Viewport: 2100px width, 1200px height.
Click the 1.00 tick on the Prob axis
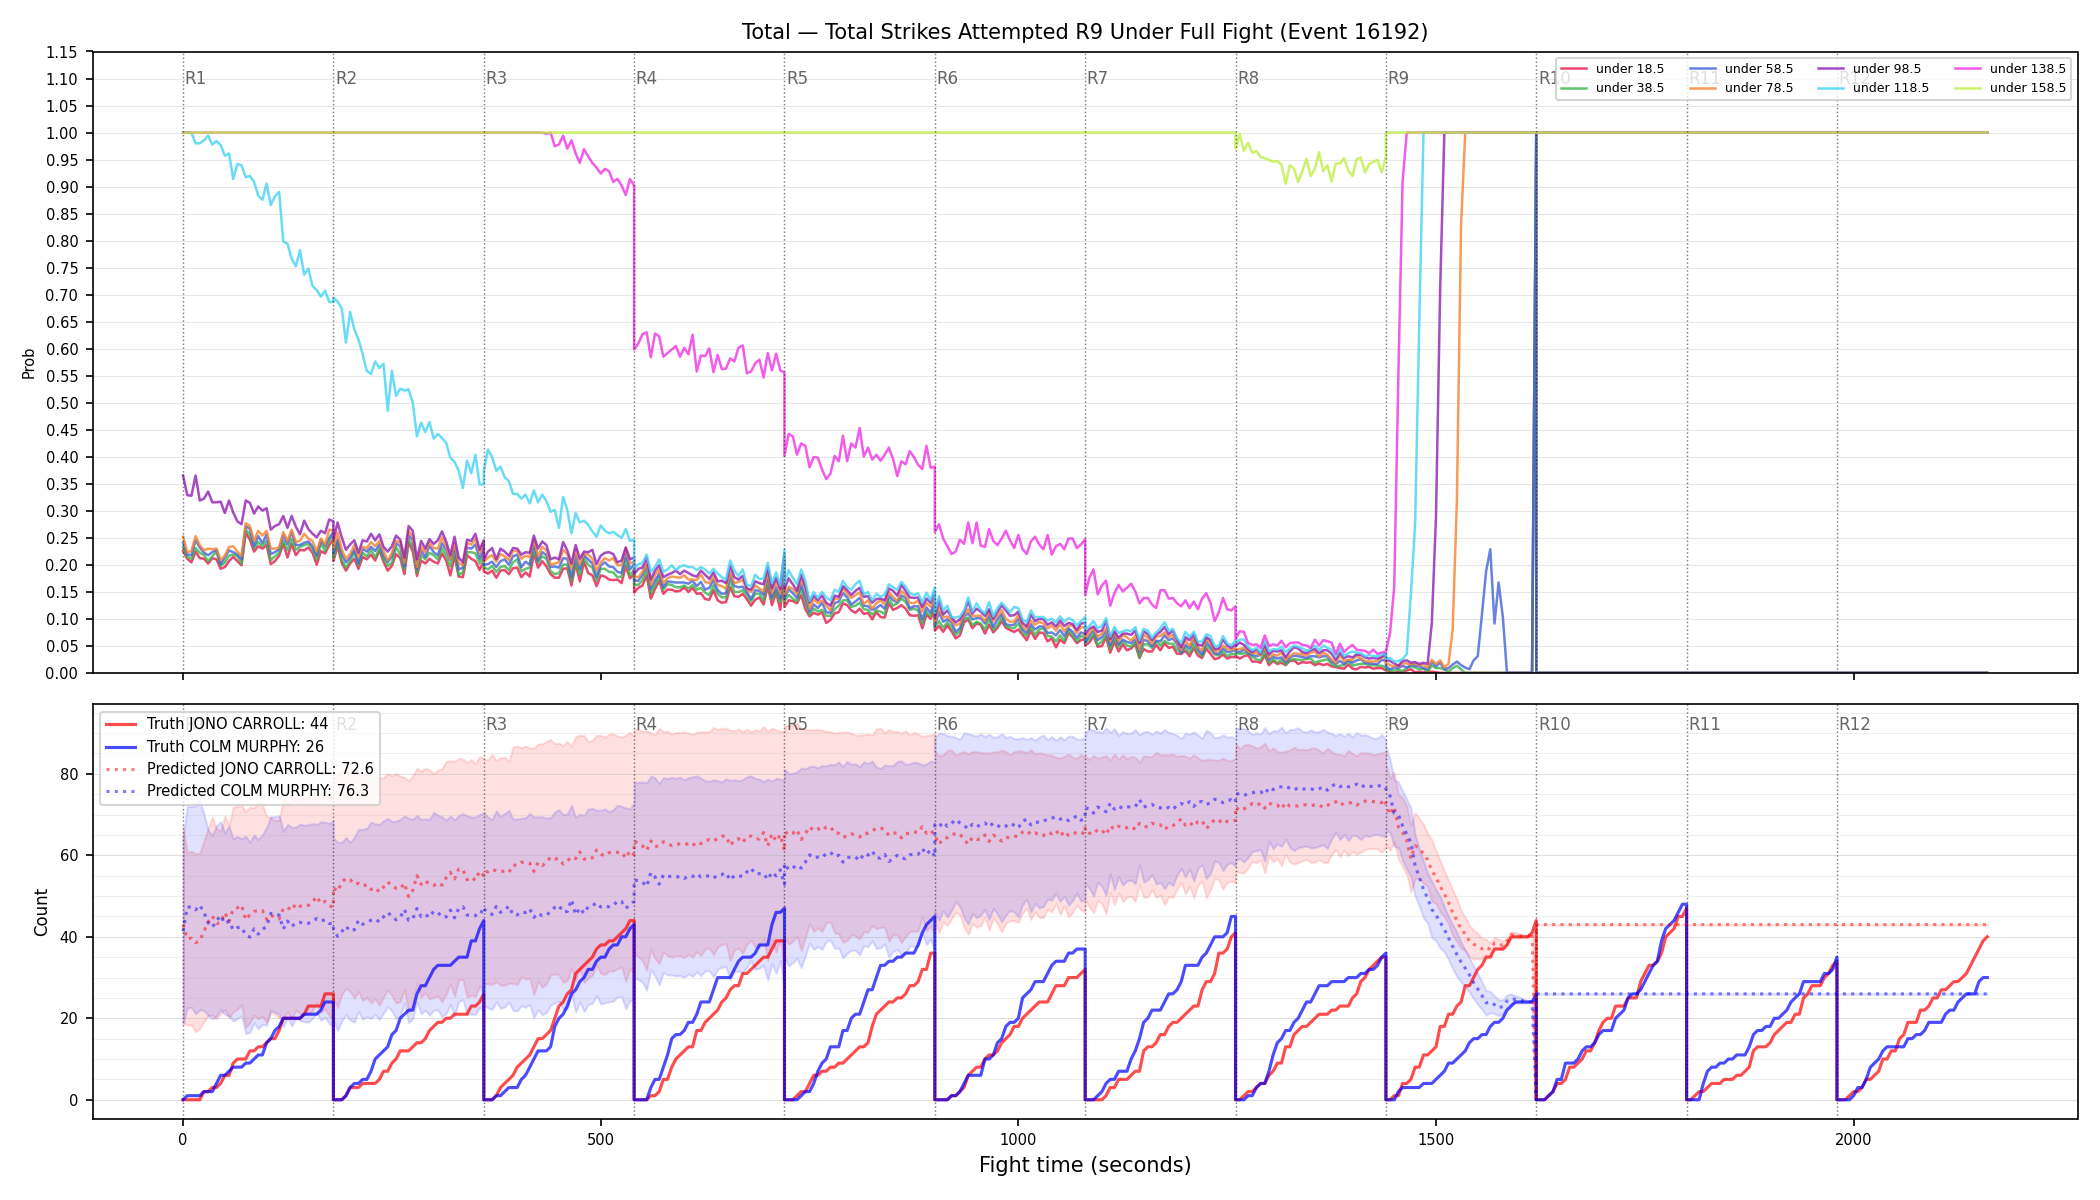click(x=62, y=133)
